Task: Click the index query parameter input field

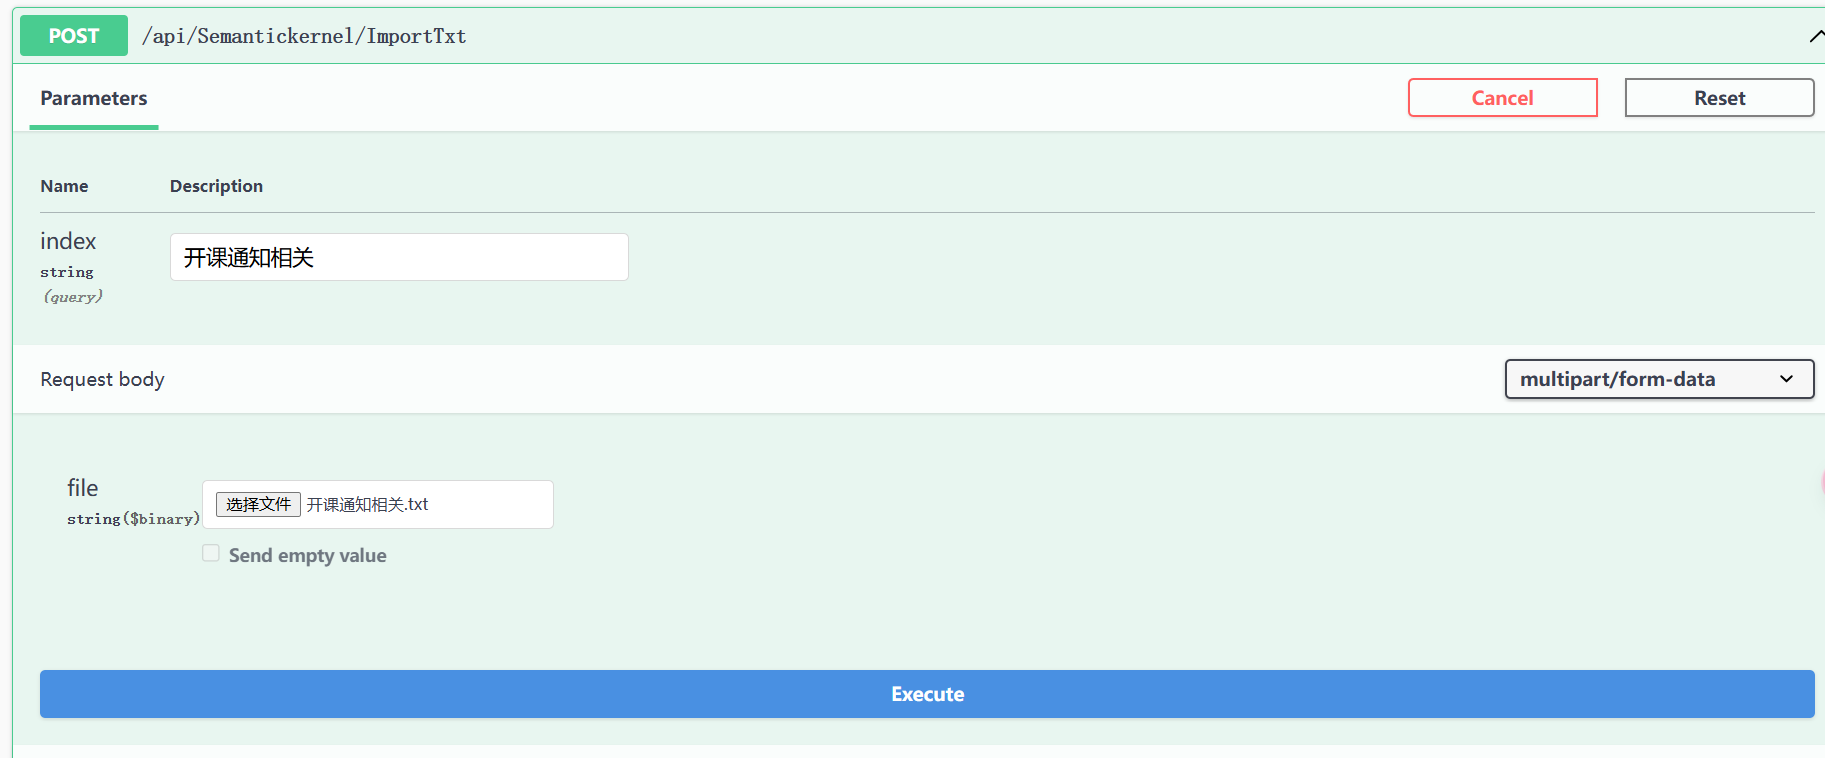Action: pyautogui.click(x=398, y=257)
